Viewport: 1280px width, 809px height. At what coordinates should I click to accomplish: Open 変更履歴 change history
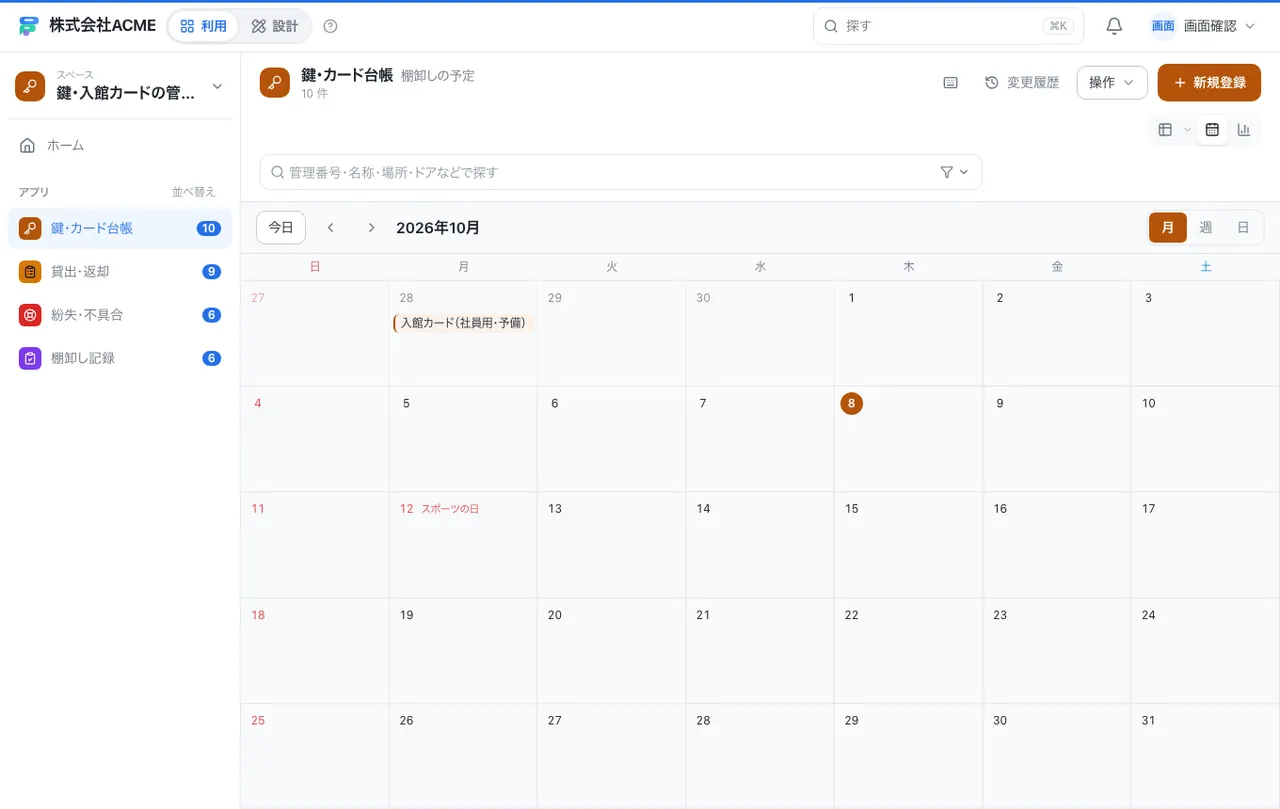1022,83
